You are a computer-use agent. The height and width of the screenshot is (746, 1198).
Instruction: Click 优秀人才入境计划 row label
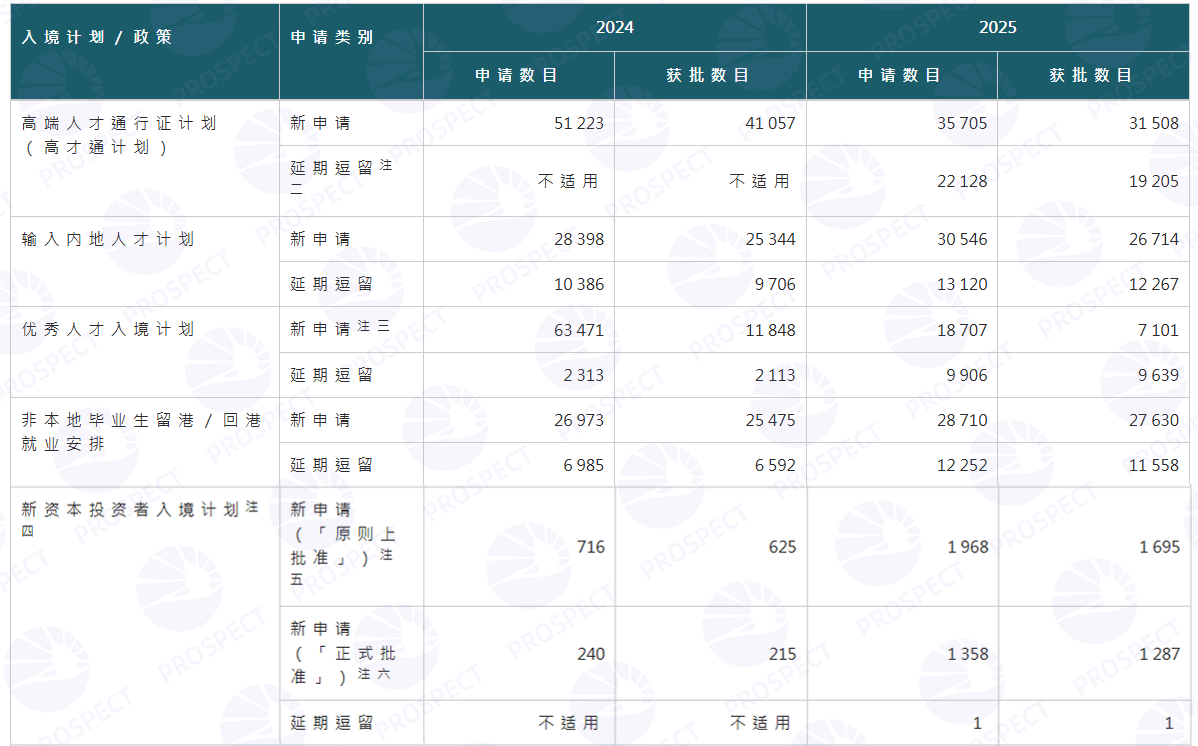pos(108,329)
